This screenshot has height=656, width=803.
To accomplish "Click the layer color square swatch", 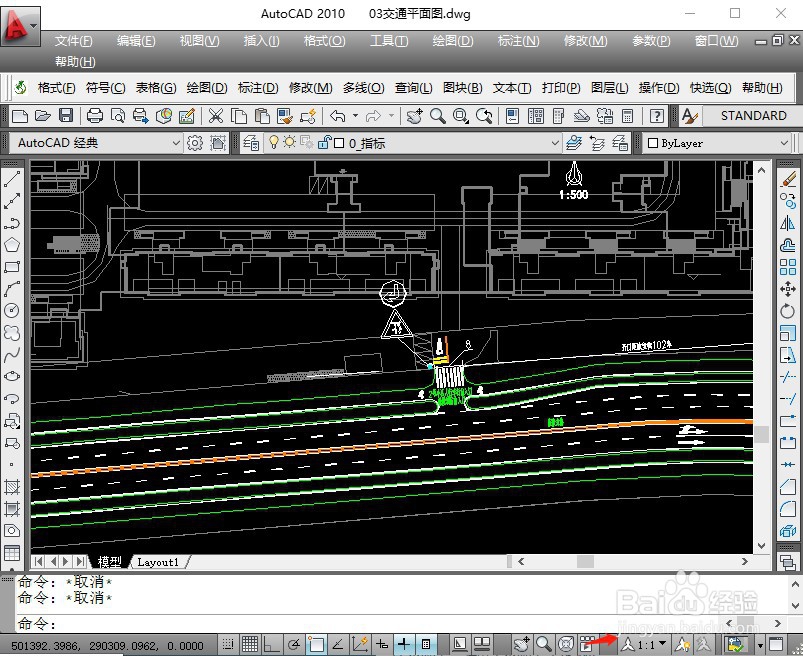I will (x=339, y=143).
